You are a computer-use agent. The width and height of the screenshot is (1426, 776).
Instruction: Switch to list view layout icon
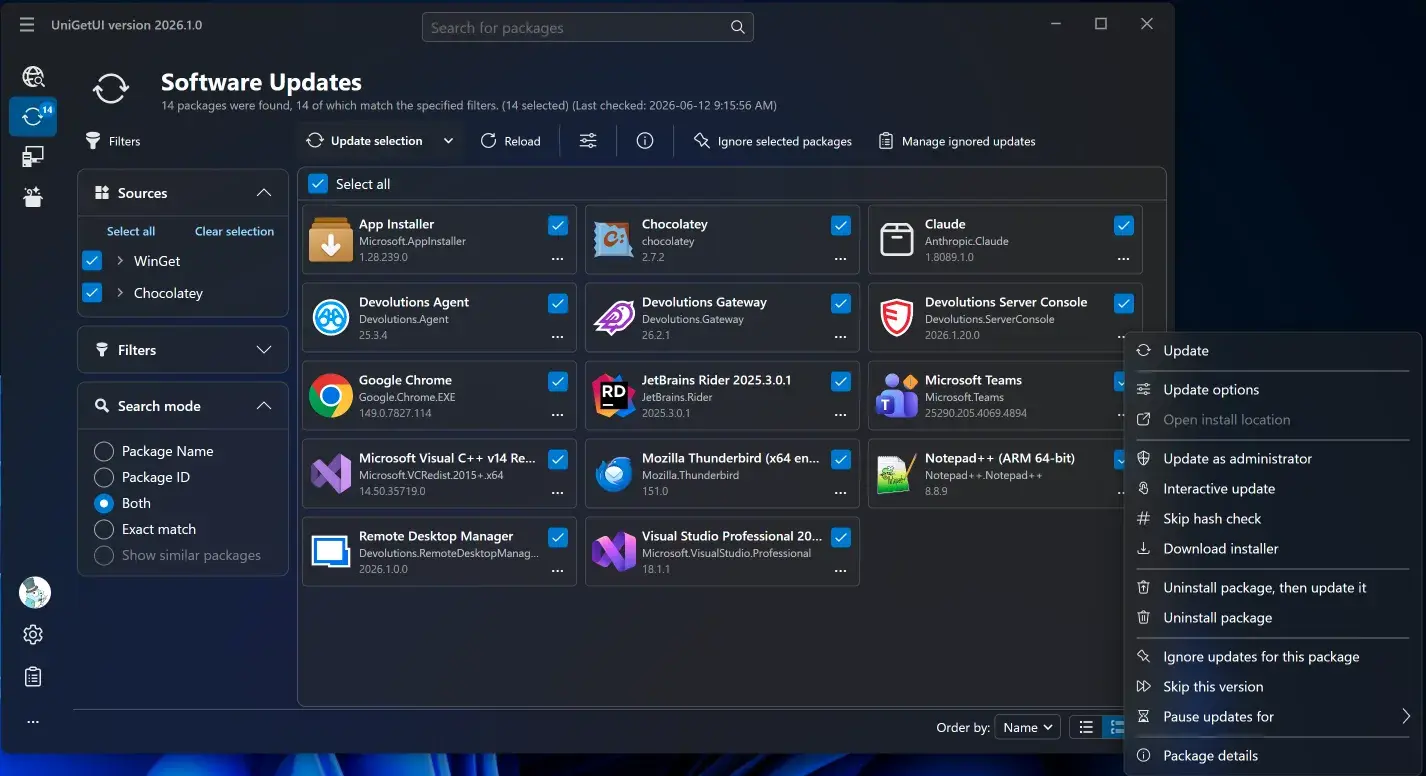(1086, 728)
